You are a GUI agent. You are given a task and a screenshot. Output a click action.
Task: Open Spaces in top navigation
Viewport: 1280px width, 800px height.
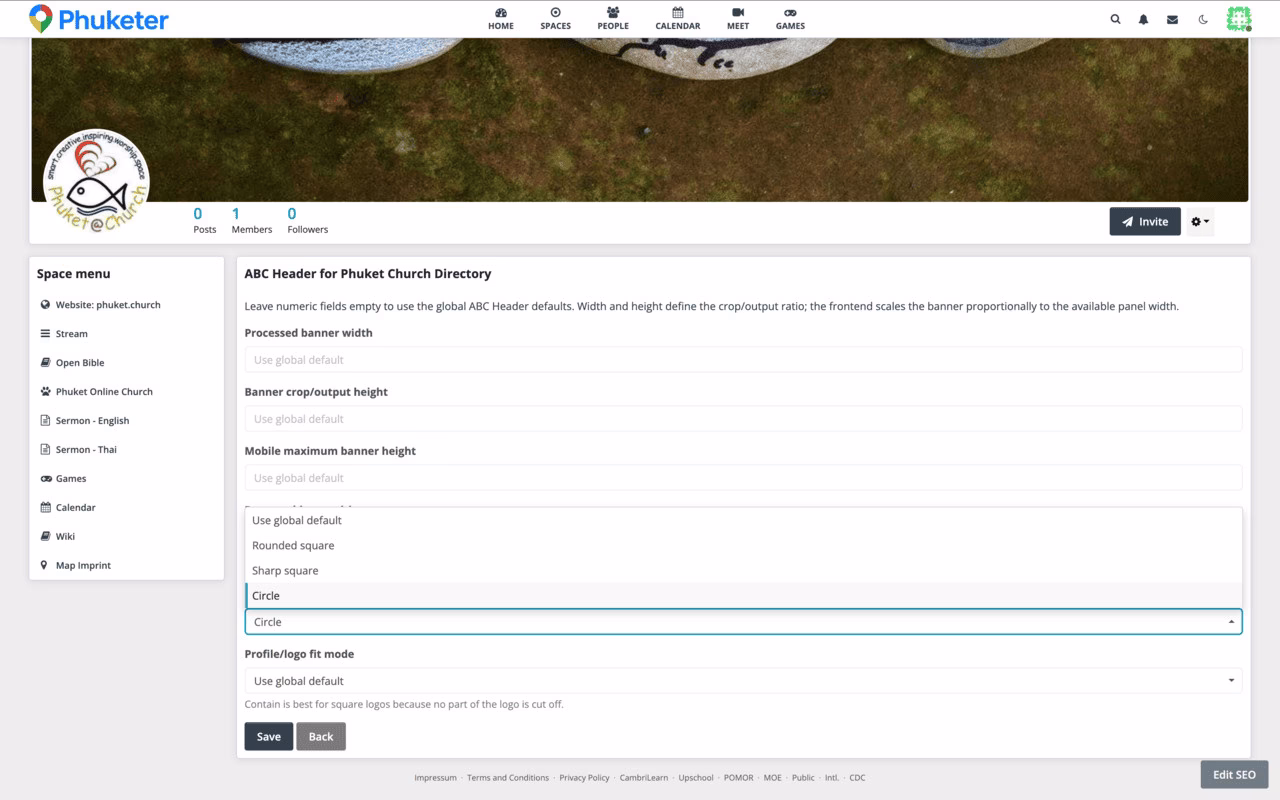555,19
